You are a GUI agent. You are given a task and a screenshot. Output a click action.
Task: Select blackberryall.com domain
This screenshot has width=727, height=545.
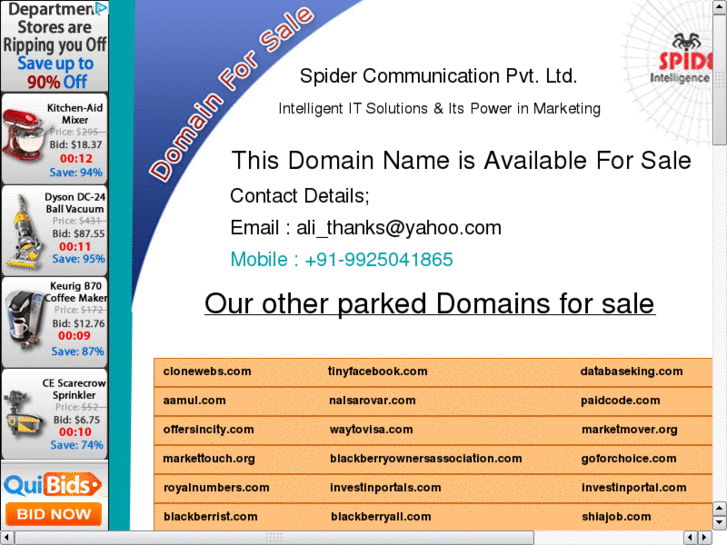coord(381,517)
